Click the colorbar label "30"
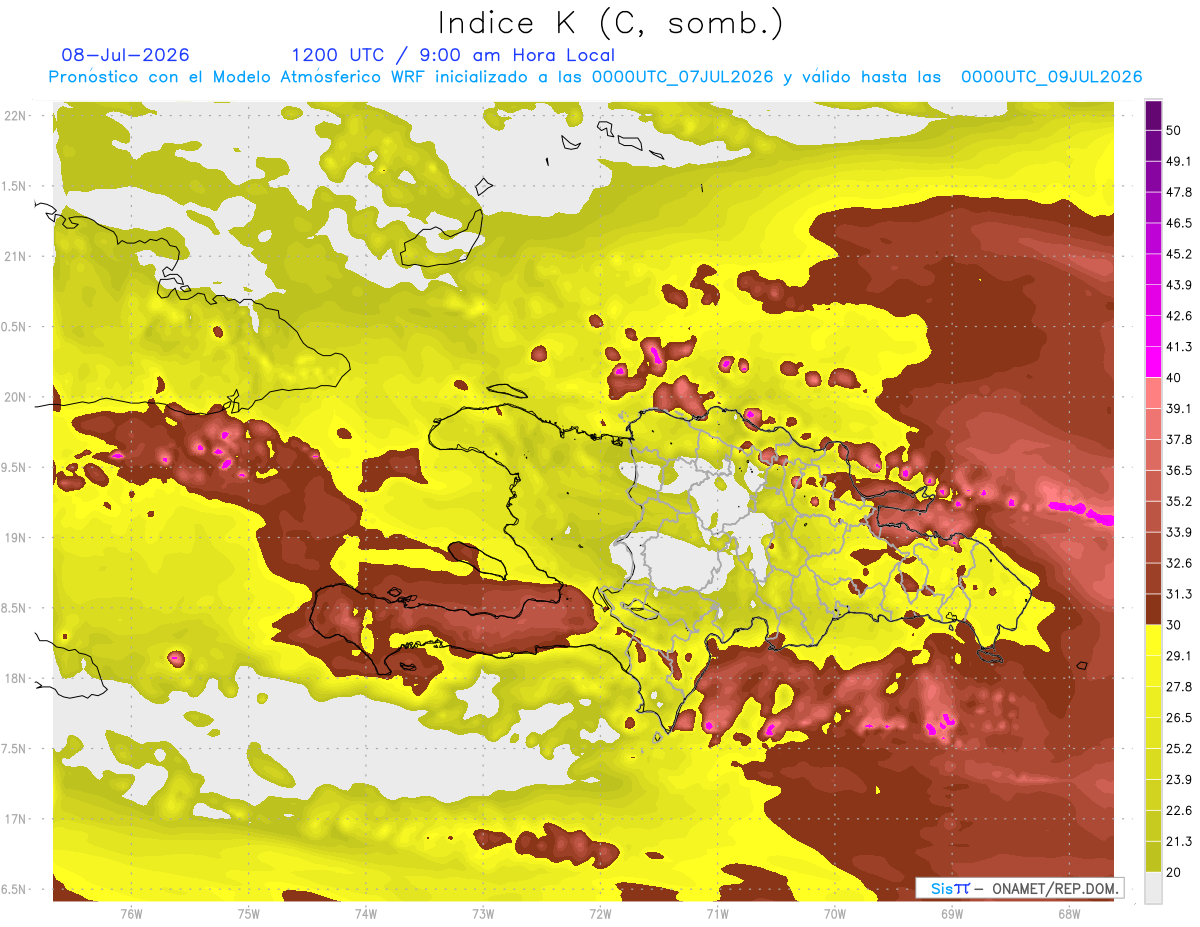Viewport: 1200px width, 927px height. tap(1175, 625)
